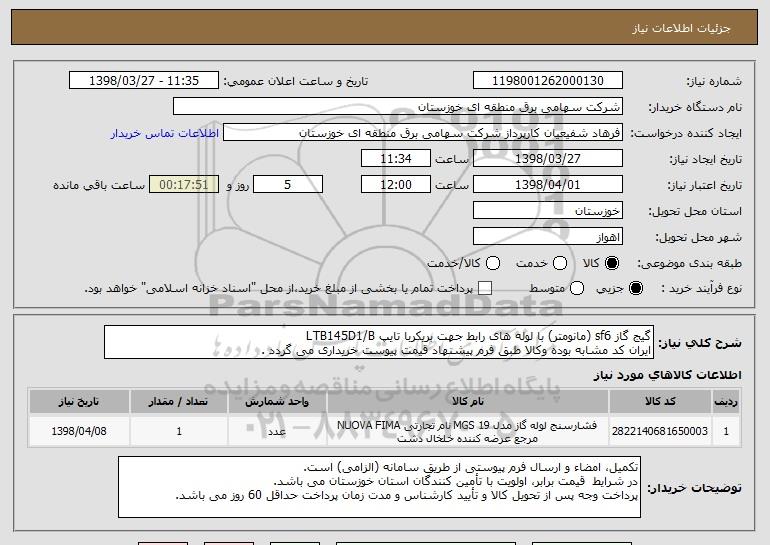Click the buyer organization name field
The height and width of the screenshot is (545, 770).
tap(398, 107)
